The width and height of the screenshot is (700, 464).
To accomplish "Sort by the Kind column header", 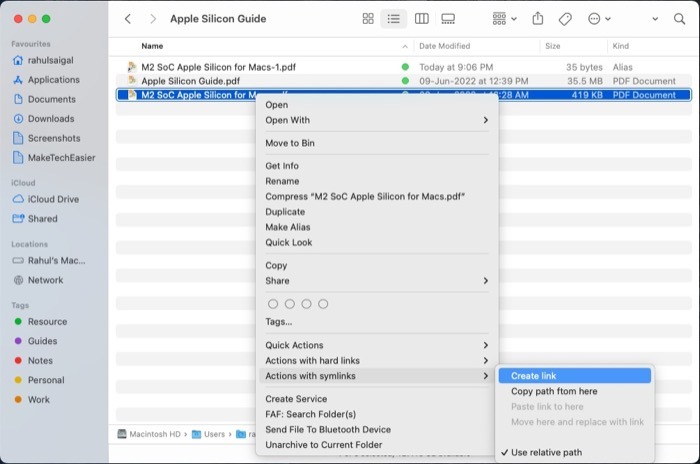I will tap(621, 46).
